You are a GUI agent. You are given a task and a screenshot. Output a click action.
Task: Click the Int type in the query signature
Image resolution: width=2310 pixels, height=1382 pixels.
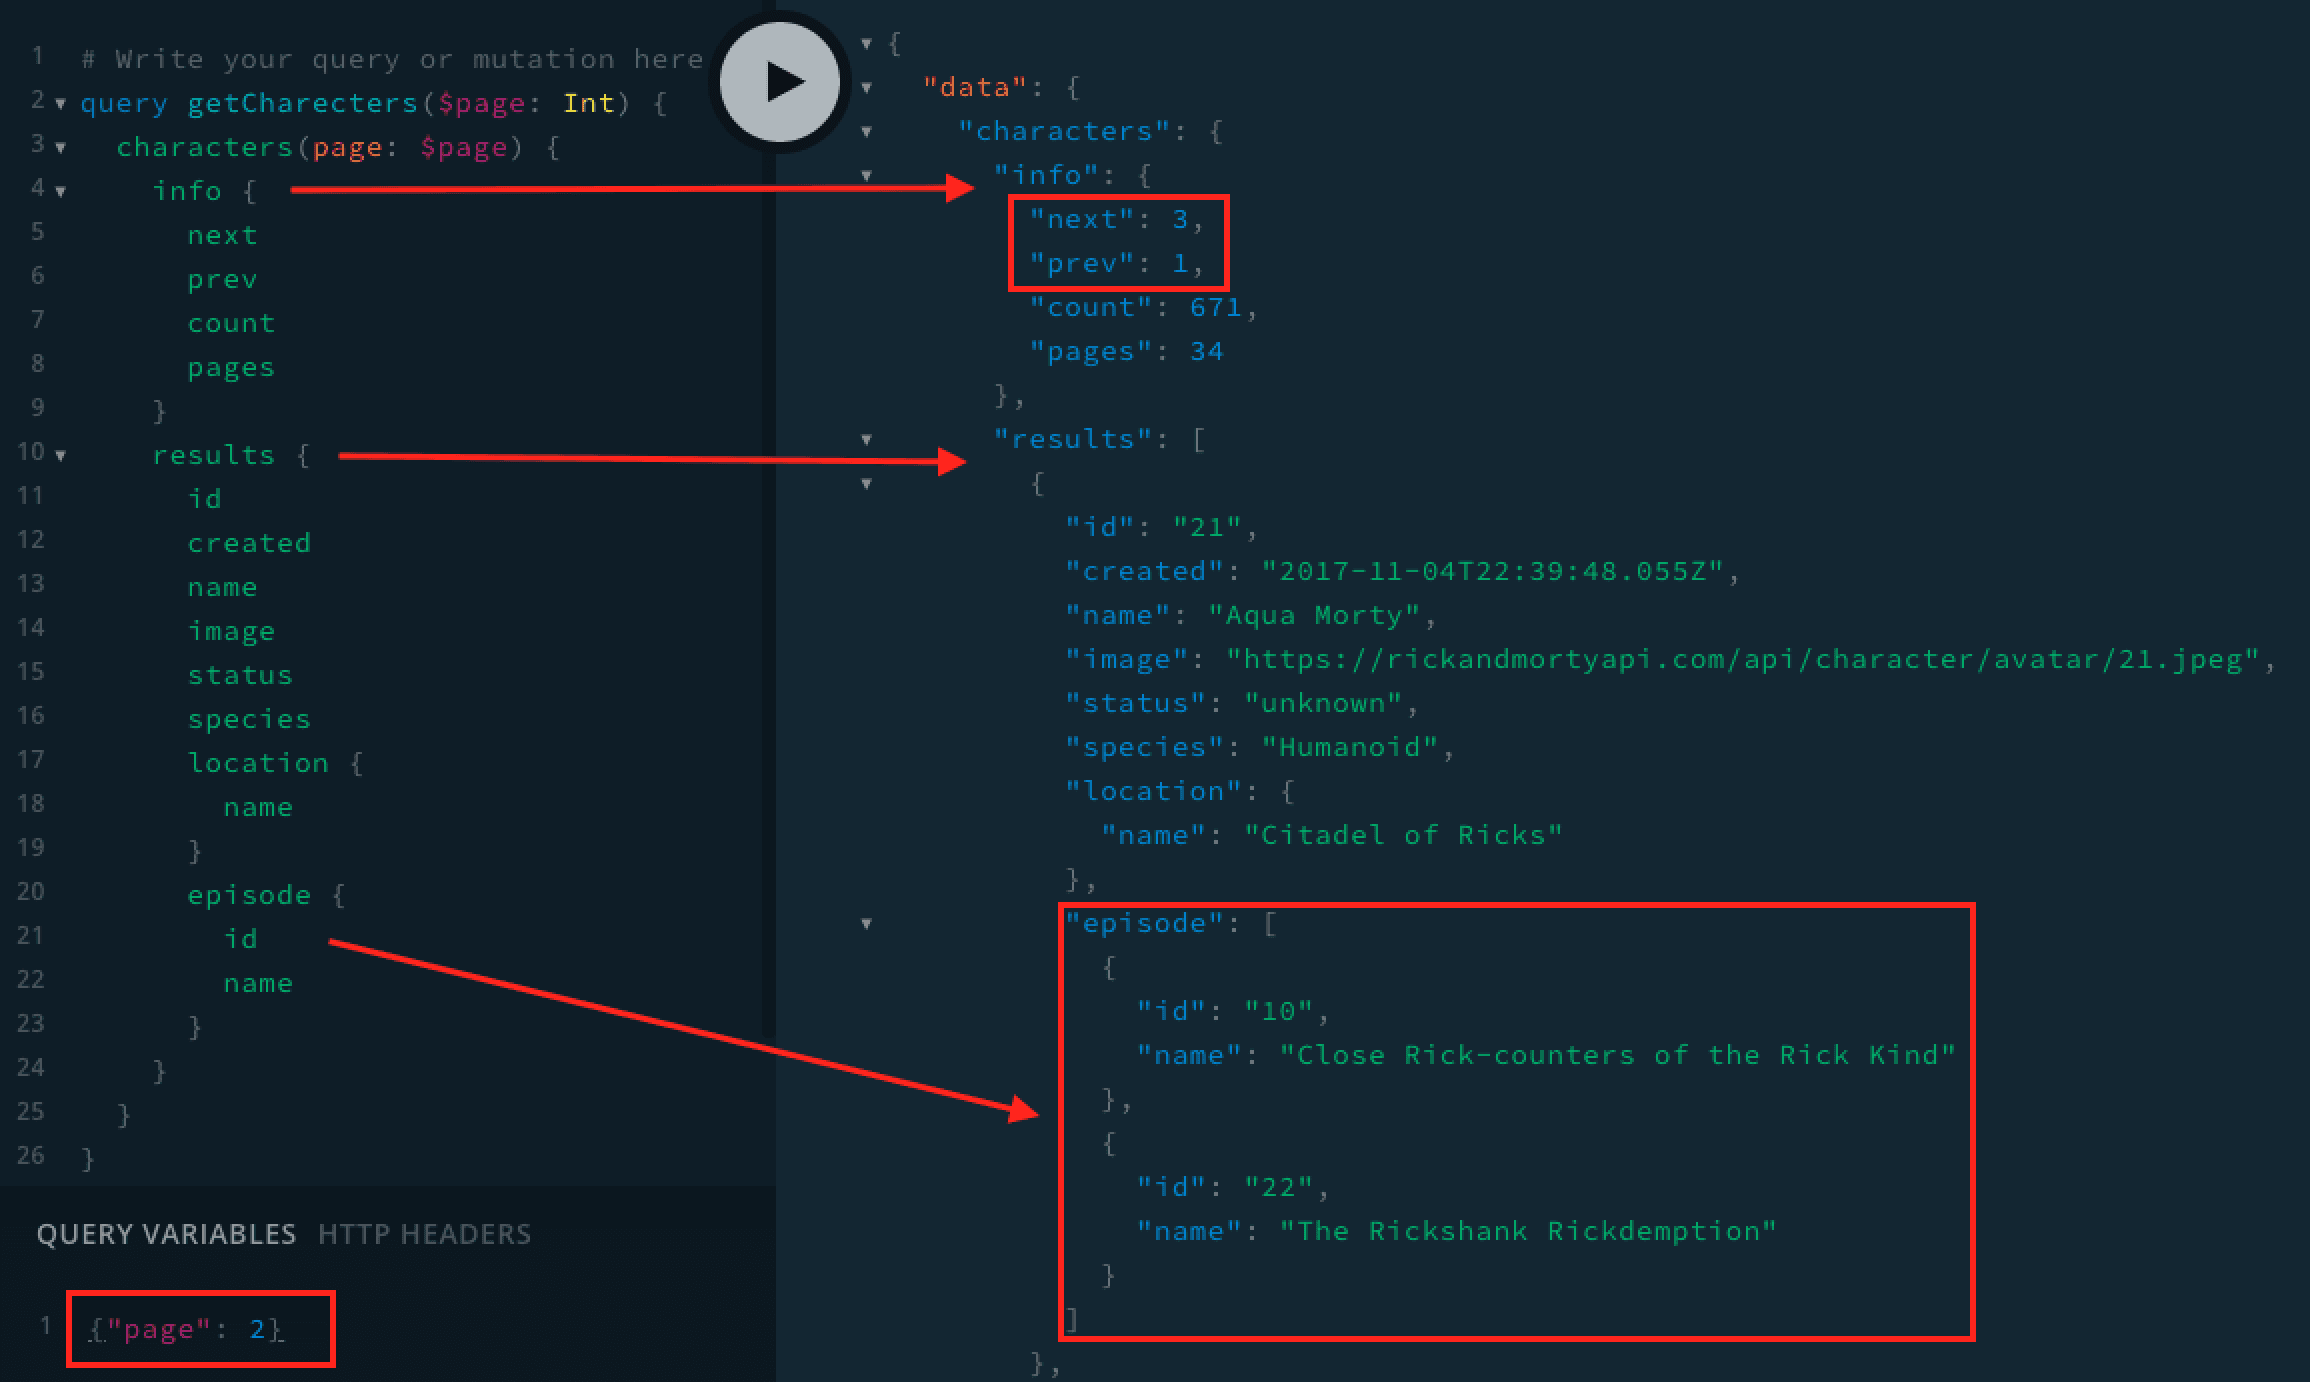pos(589,103)
